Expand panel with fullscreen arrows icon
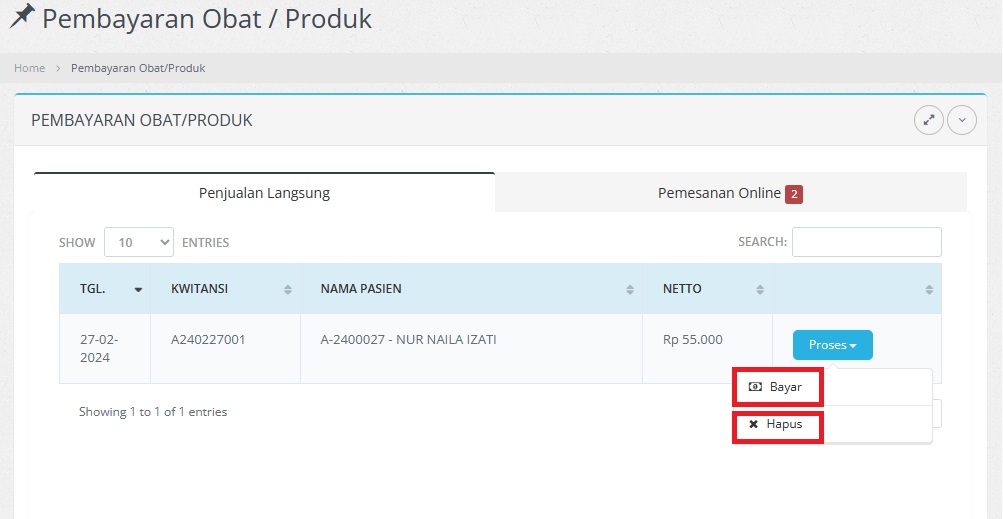 coord(929,120)
